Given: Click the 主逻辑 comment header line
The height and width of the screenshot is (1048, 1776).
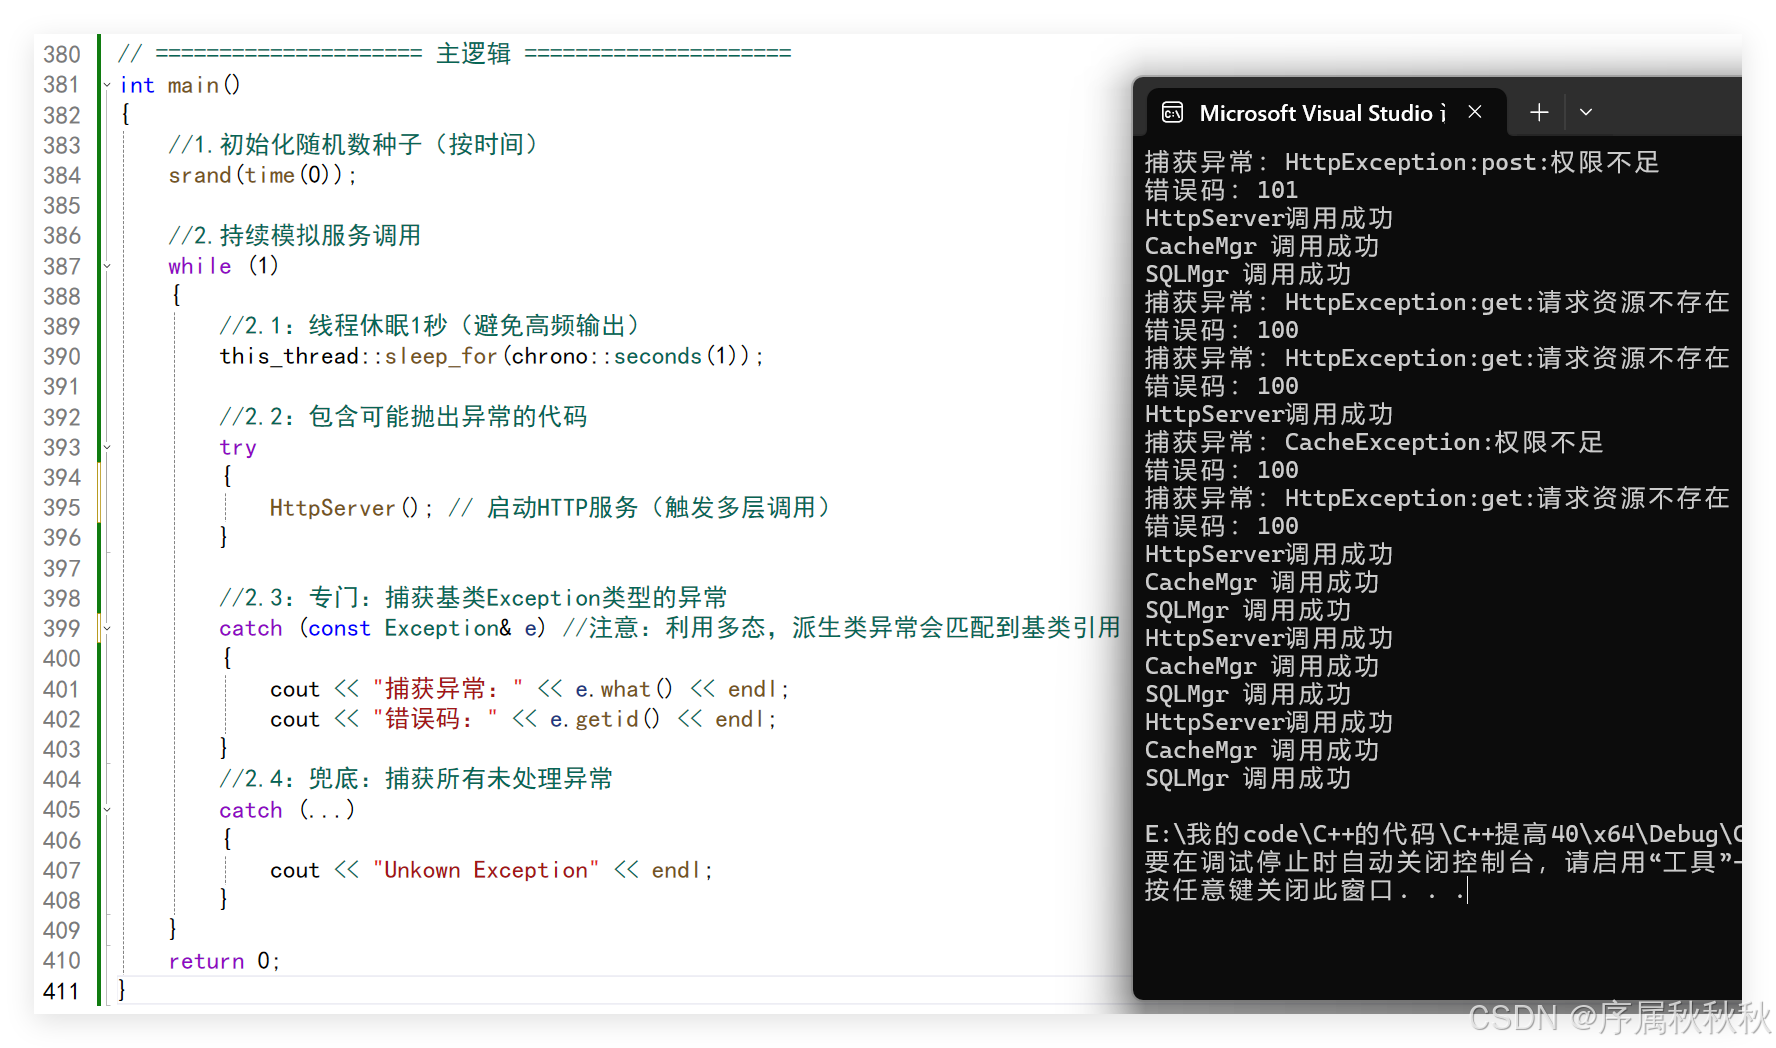Looking at the screenshot, I should pos(455,53).
